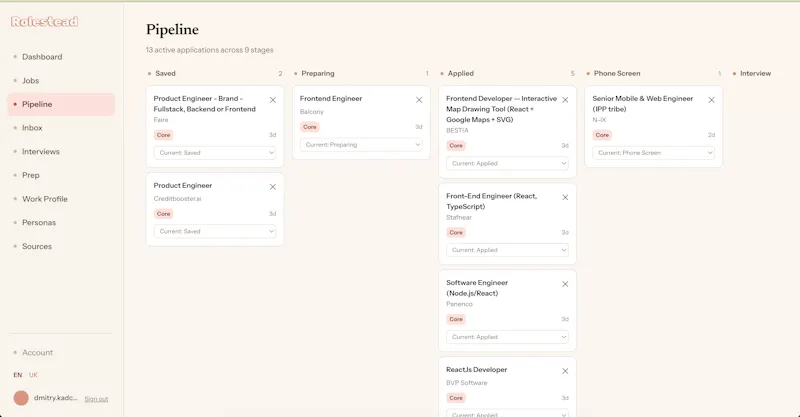800x417 pixels.
Task: Click the Phone Screen column header
Action: click(x=617, y=73)
